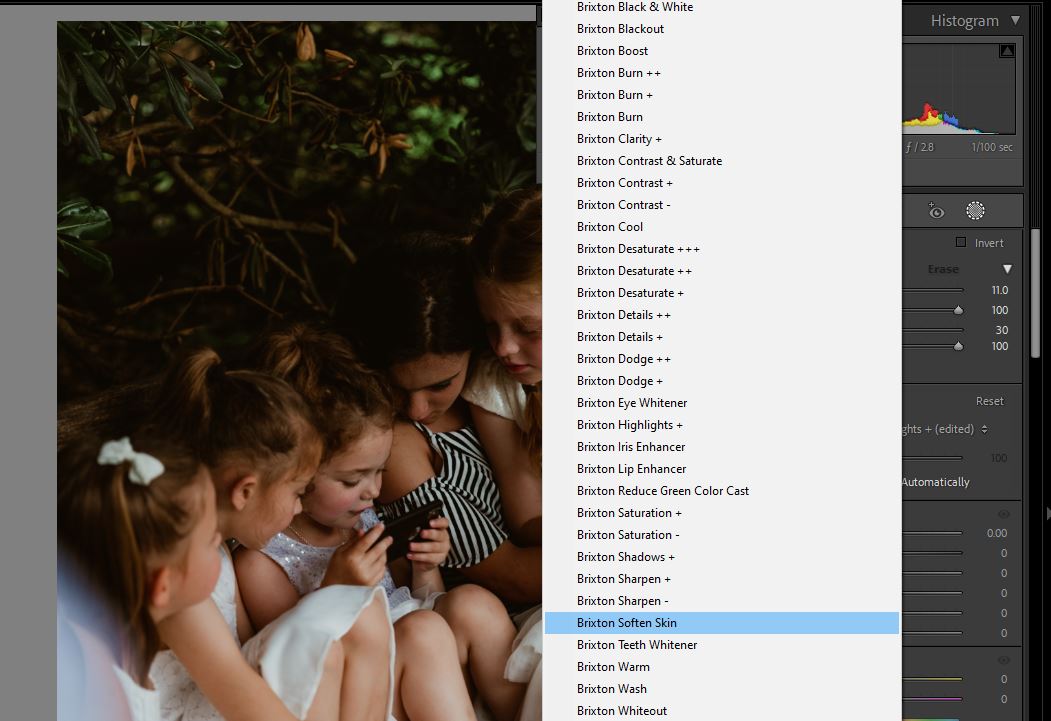
Task: Choose Brixton Teeth Whitener preset
Action: (x=636, y=645)
